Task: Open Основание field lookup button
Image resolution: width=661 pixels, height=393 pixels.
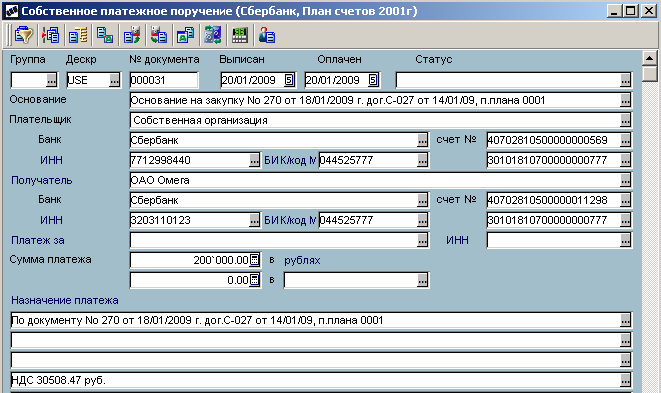Action: pyautogui.click(x=626, y=100)
